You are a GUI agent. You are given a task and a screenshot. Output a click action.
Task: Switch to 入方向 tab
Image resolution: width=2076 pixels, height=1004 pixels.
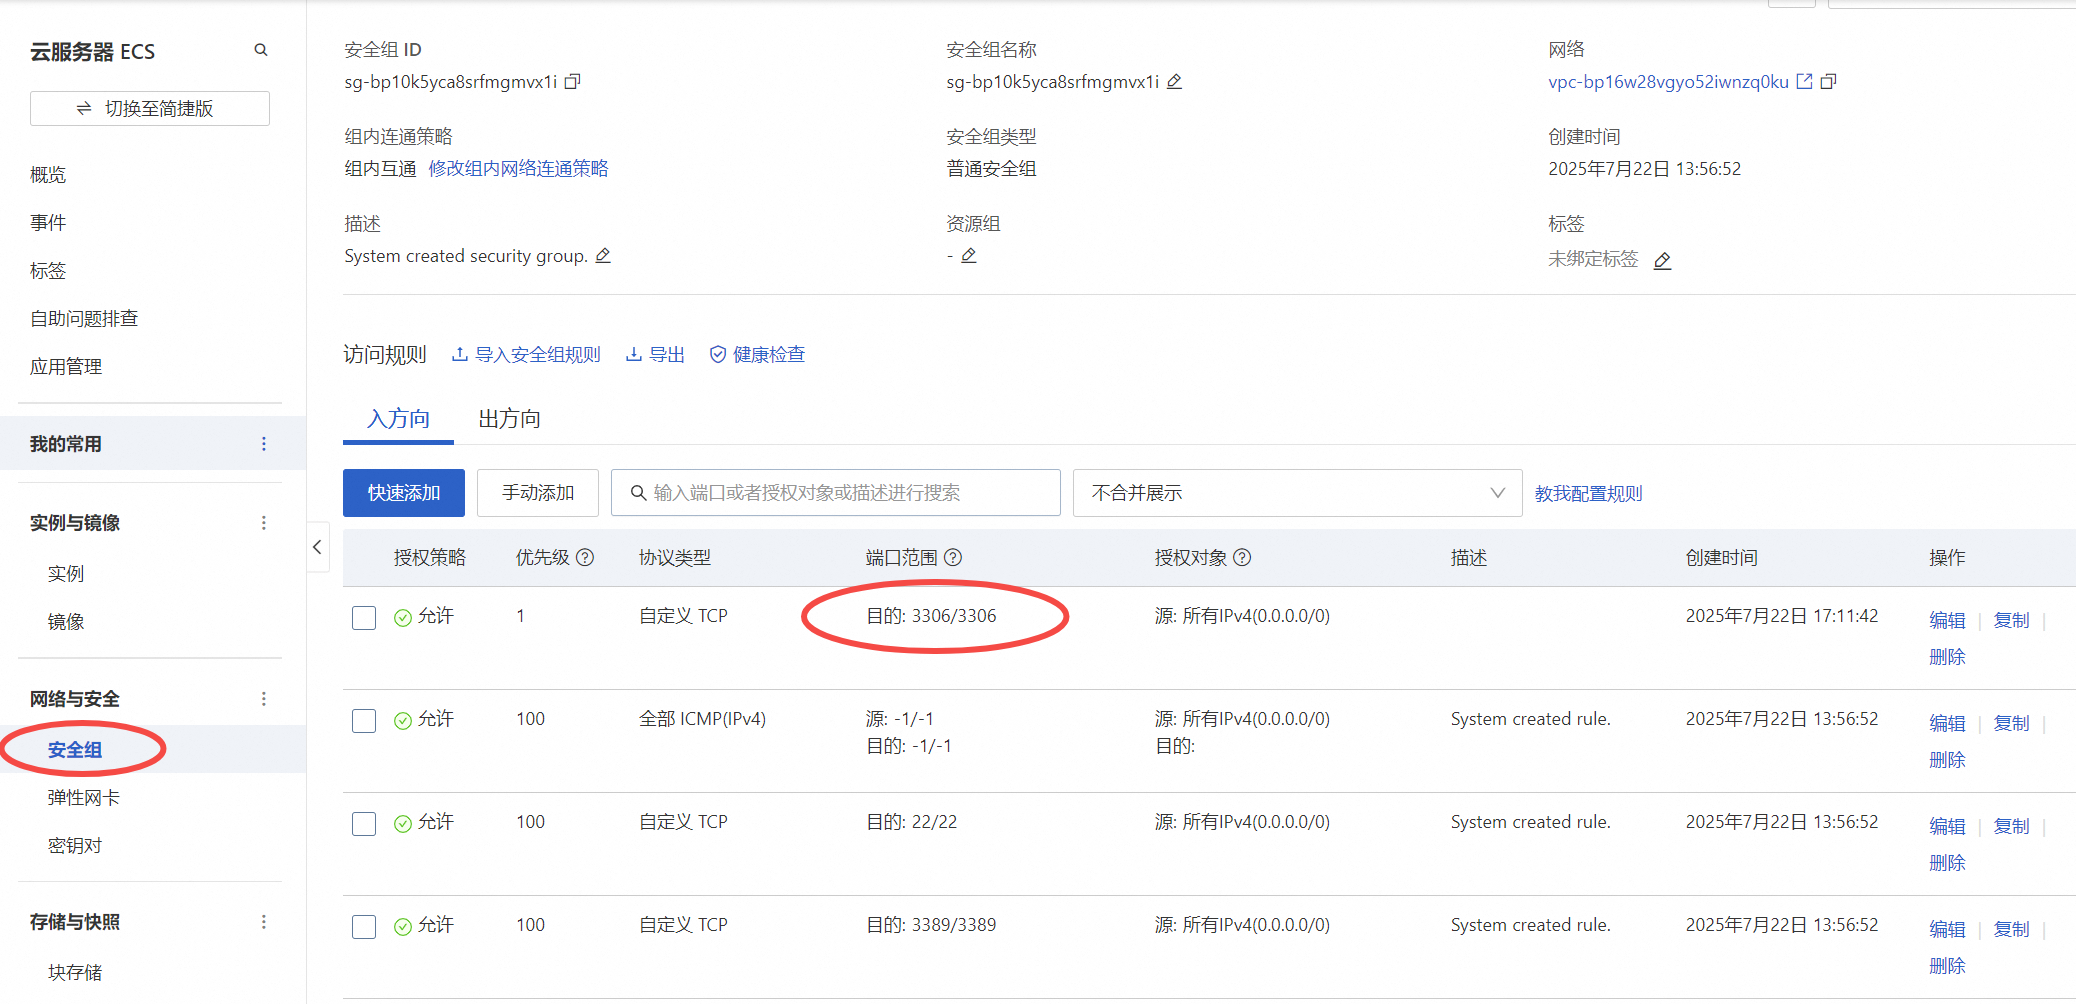coord(398,419)
